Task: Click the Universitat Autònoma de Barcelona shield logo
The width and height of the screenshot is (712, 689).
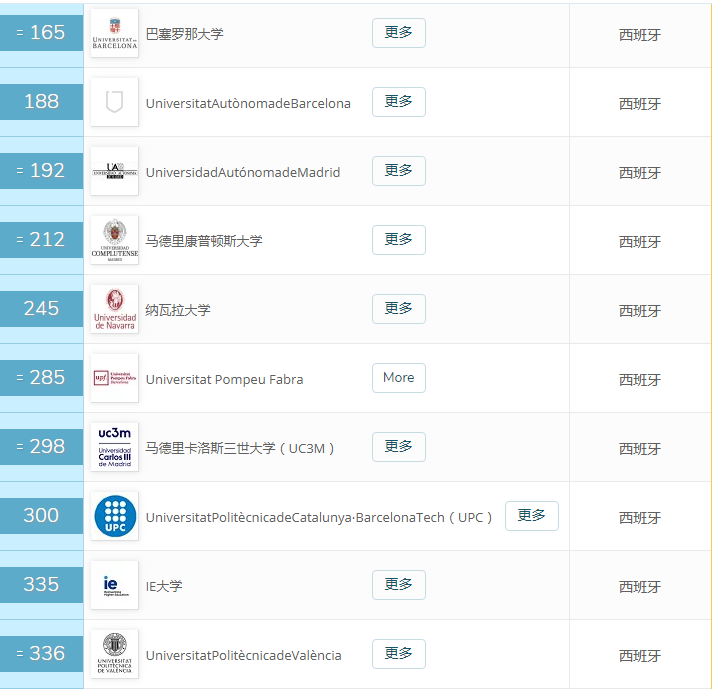Action: pyautogui.click(x=114, y=102)
